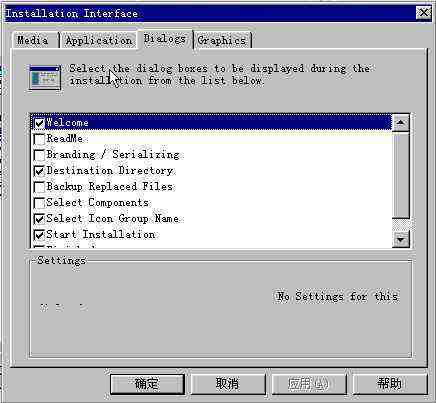This screenshot has width=436, height=403.
Task: Click the dialog list scrollbar track
Action: pyautogui.click(x=401, y=175)
